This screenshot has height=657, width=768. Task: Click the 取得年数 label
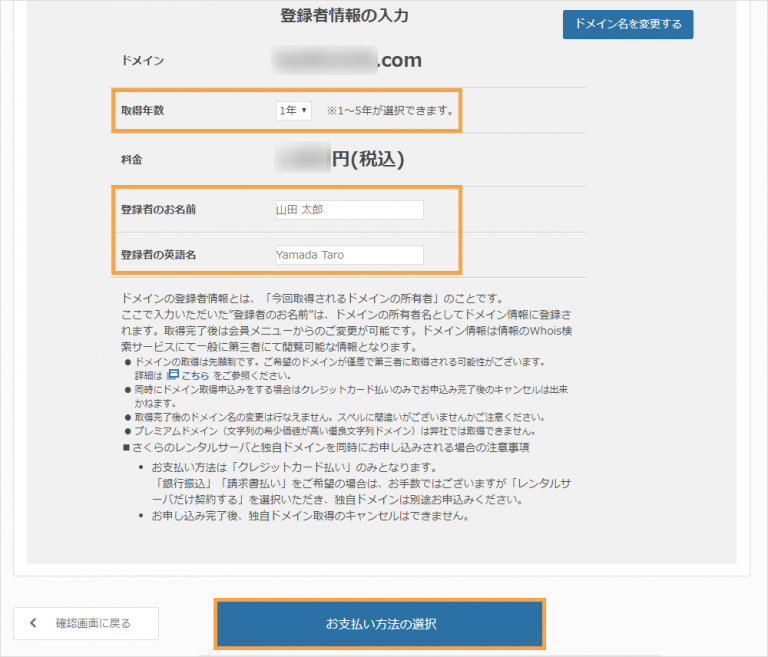point(141,111)
